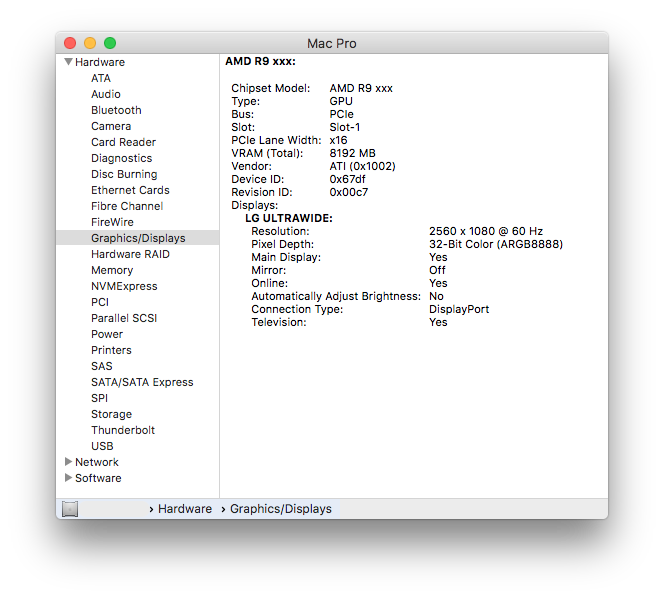Click the 'DisplayPort' connection type value
Image resolution: width=664 pixels, height=599 pixels.
tap(459, 309)
